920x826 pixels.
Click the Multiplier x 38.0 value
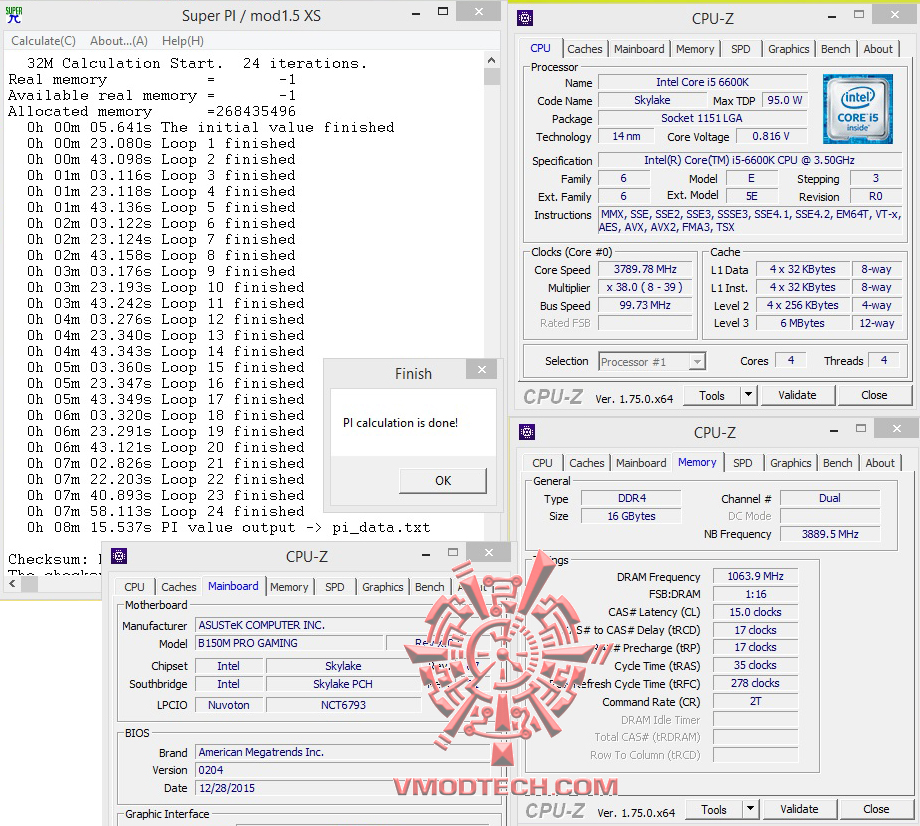(x=645, y=287)
